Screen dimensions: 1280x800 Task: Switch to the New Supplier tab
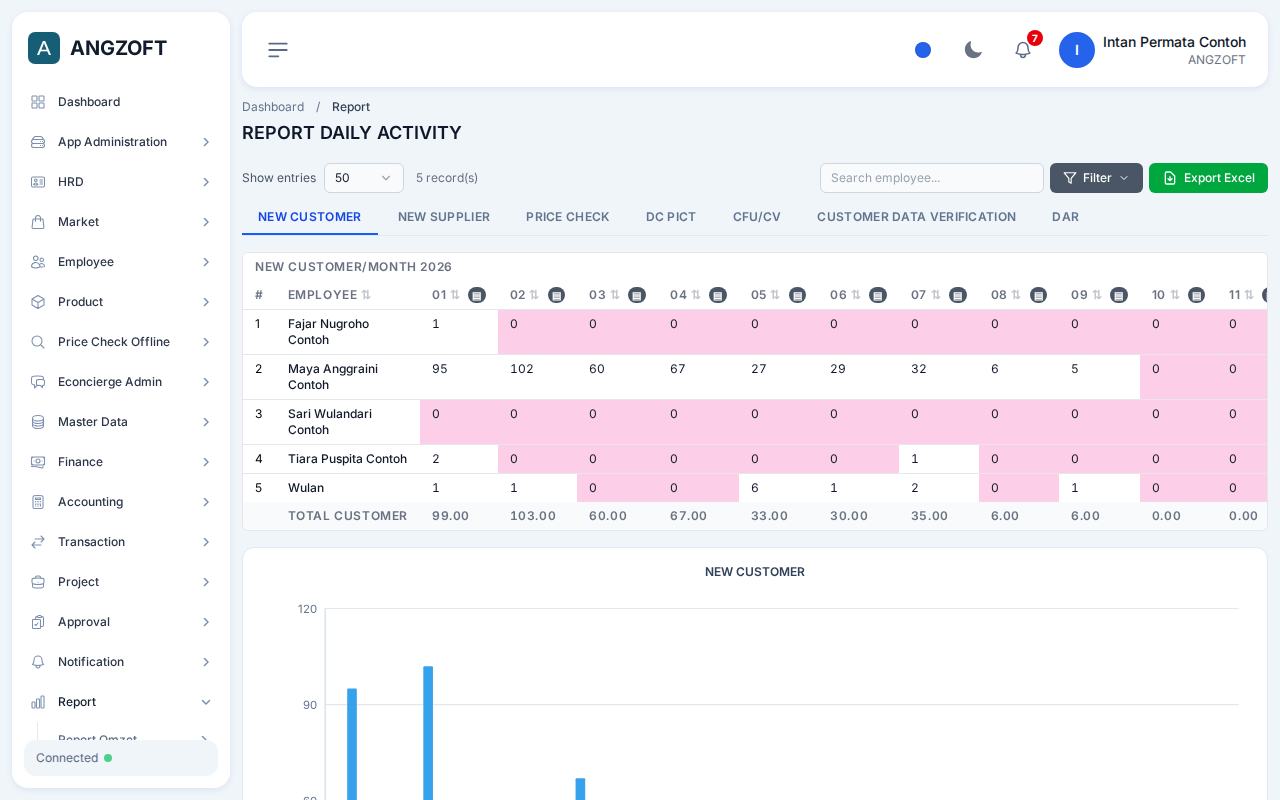coord(444,217)
